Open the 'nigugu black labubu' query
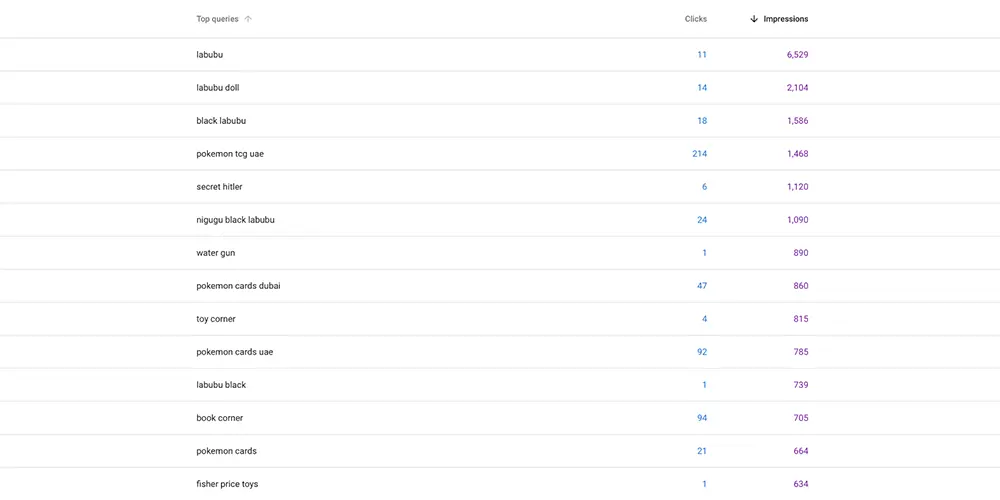The width and height of the screenshot is (1000, 500). coord(235,220)
